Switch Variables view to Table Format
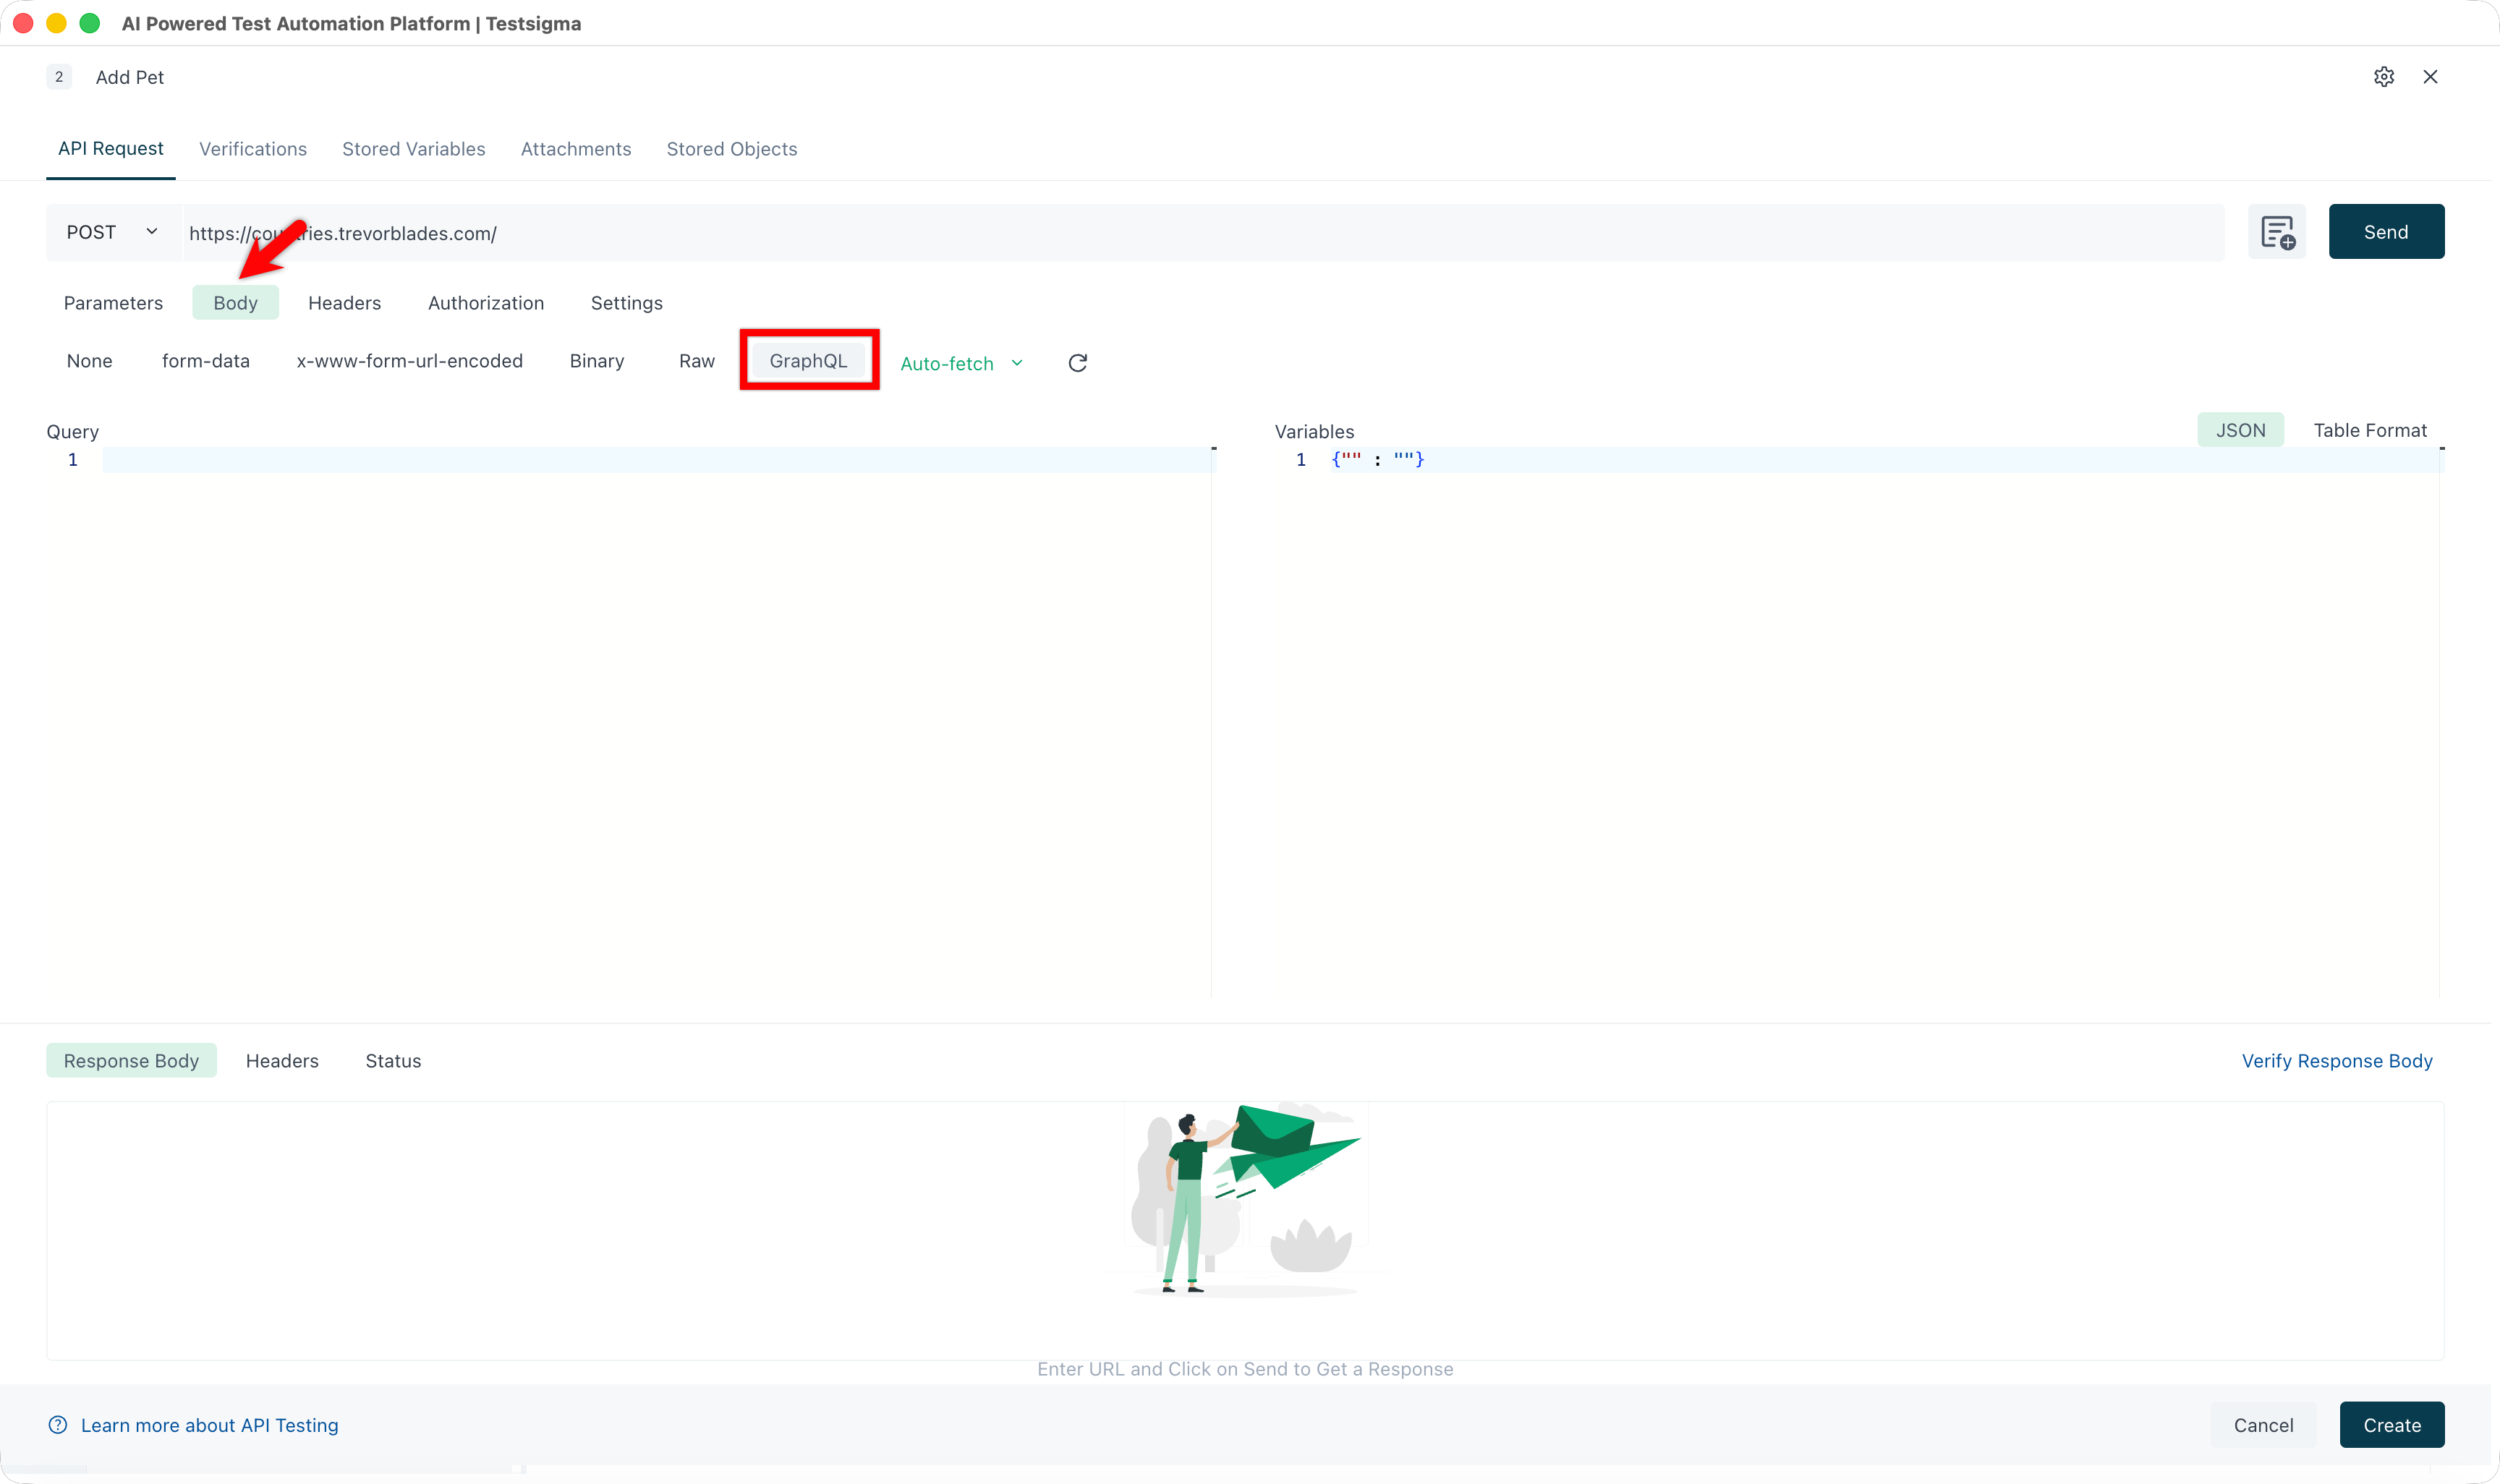2500x1484 pixels. (2370, 430)
